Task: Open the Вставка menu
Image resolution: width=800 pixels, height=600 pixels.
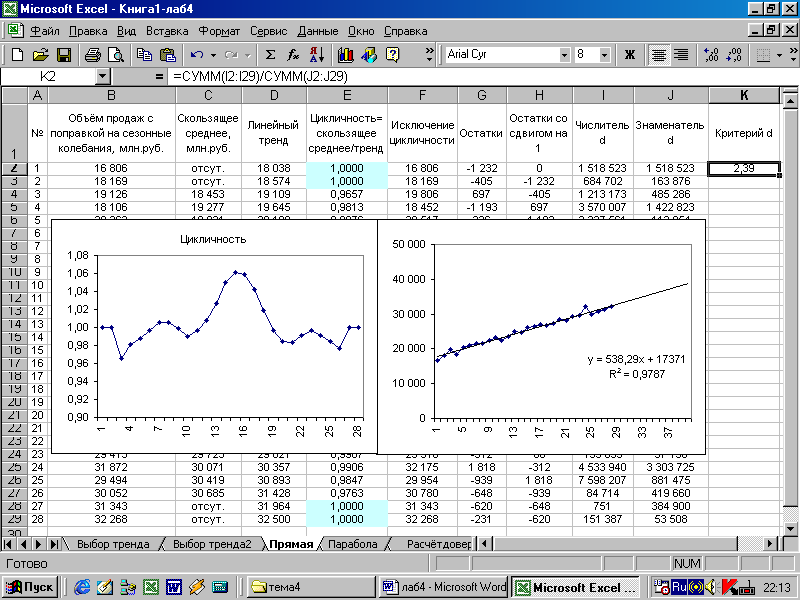Action: coord(167,31)
